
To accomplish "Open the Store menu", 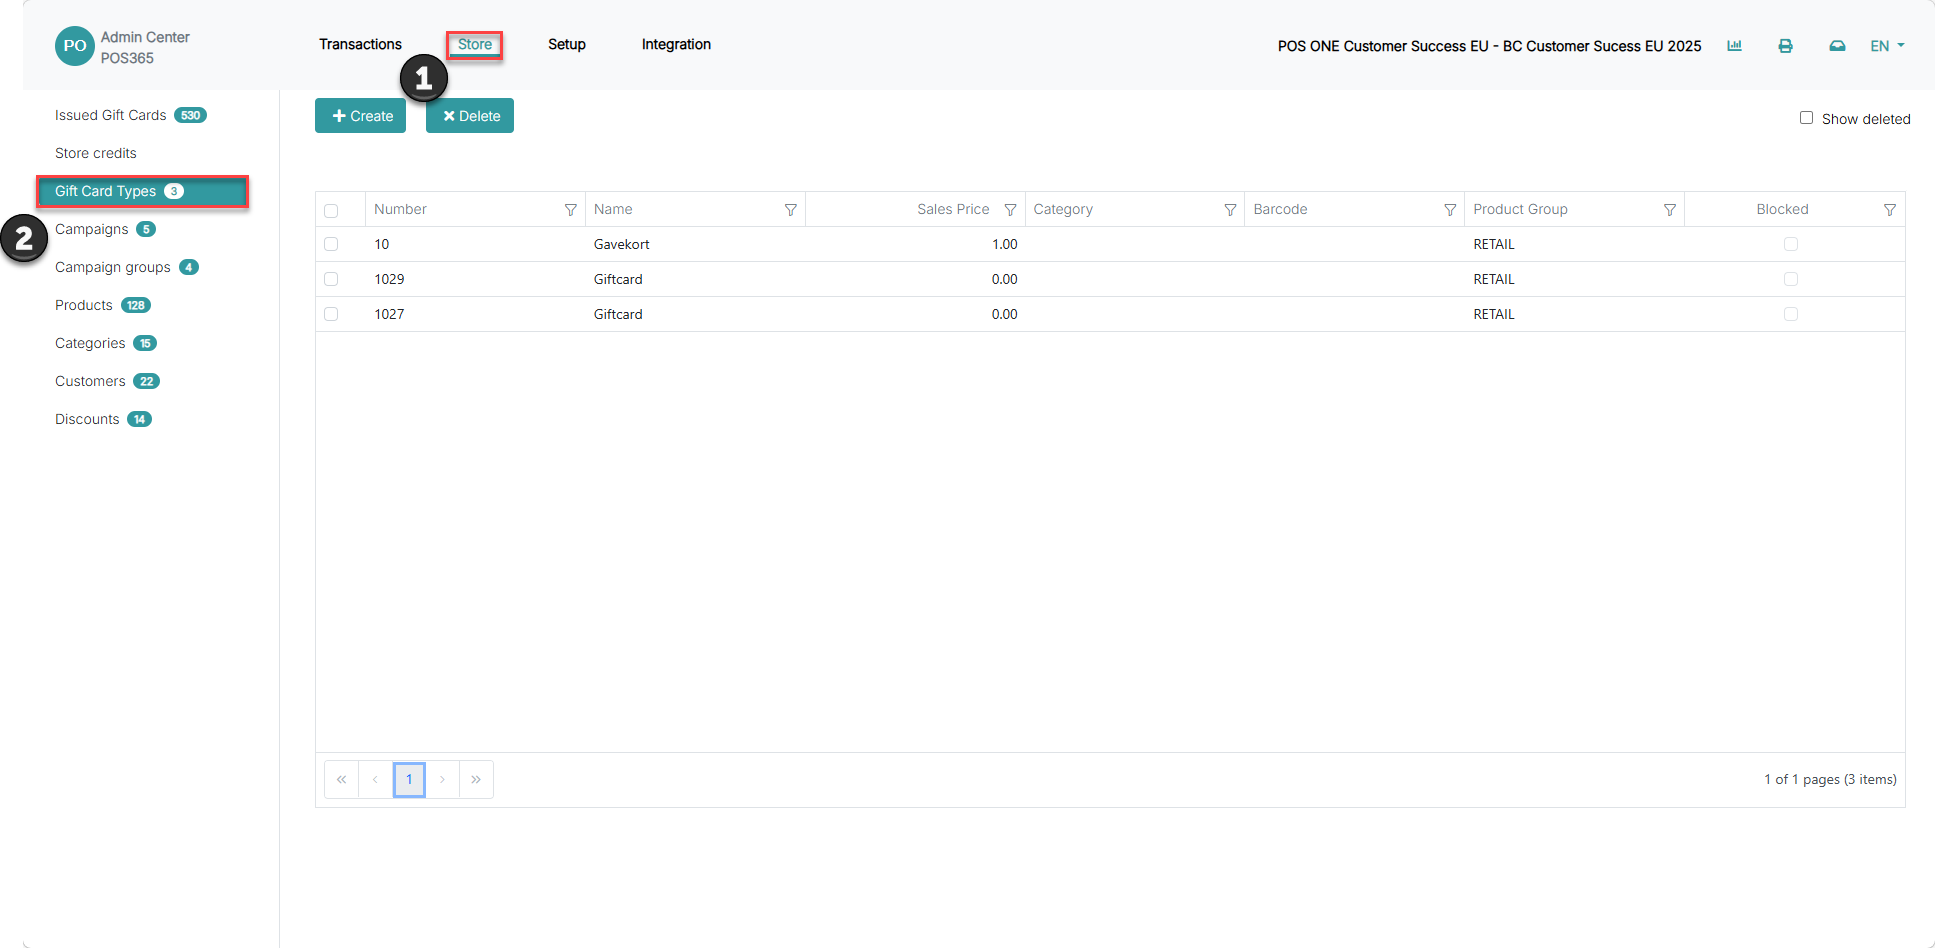I will point(475,44).
